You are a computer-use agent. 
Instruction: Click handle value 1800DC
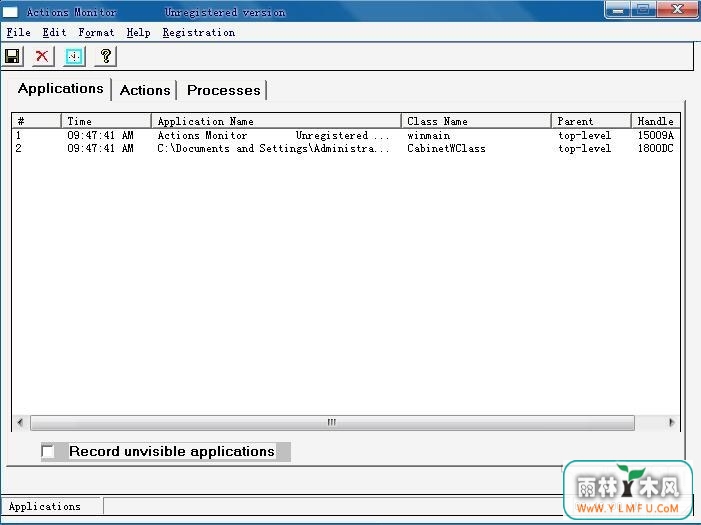(x=655, y=148)
